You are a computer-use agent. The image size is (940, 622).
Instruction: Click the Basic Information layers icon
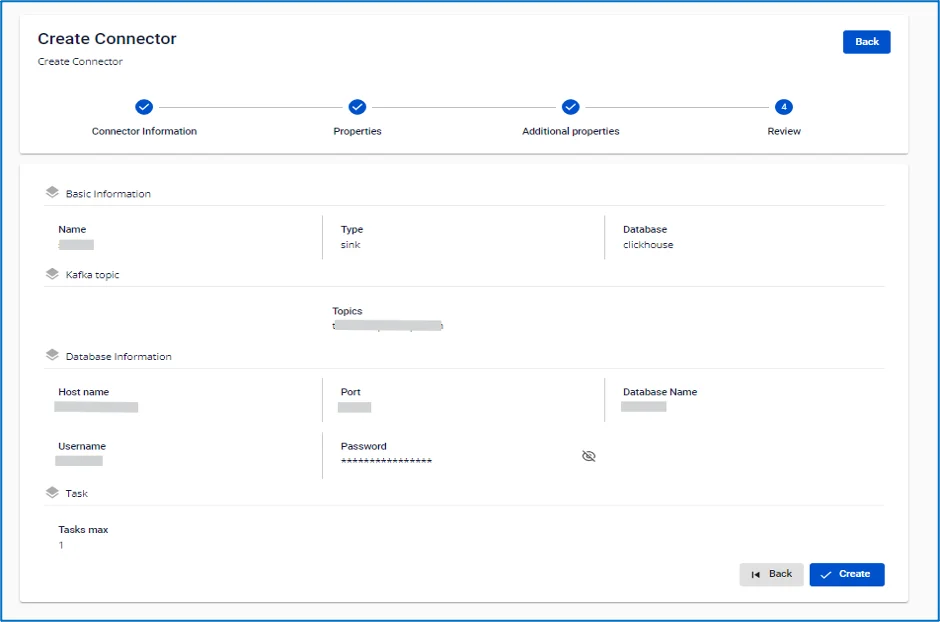point(52,192)
